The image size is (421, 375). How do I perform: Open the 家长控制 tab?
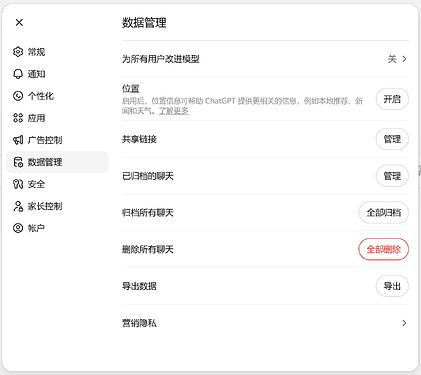click(x=57, y=206)
